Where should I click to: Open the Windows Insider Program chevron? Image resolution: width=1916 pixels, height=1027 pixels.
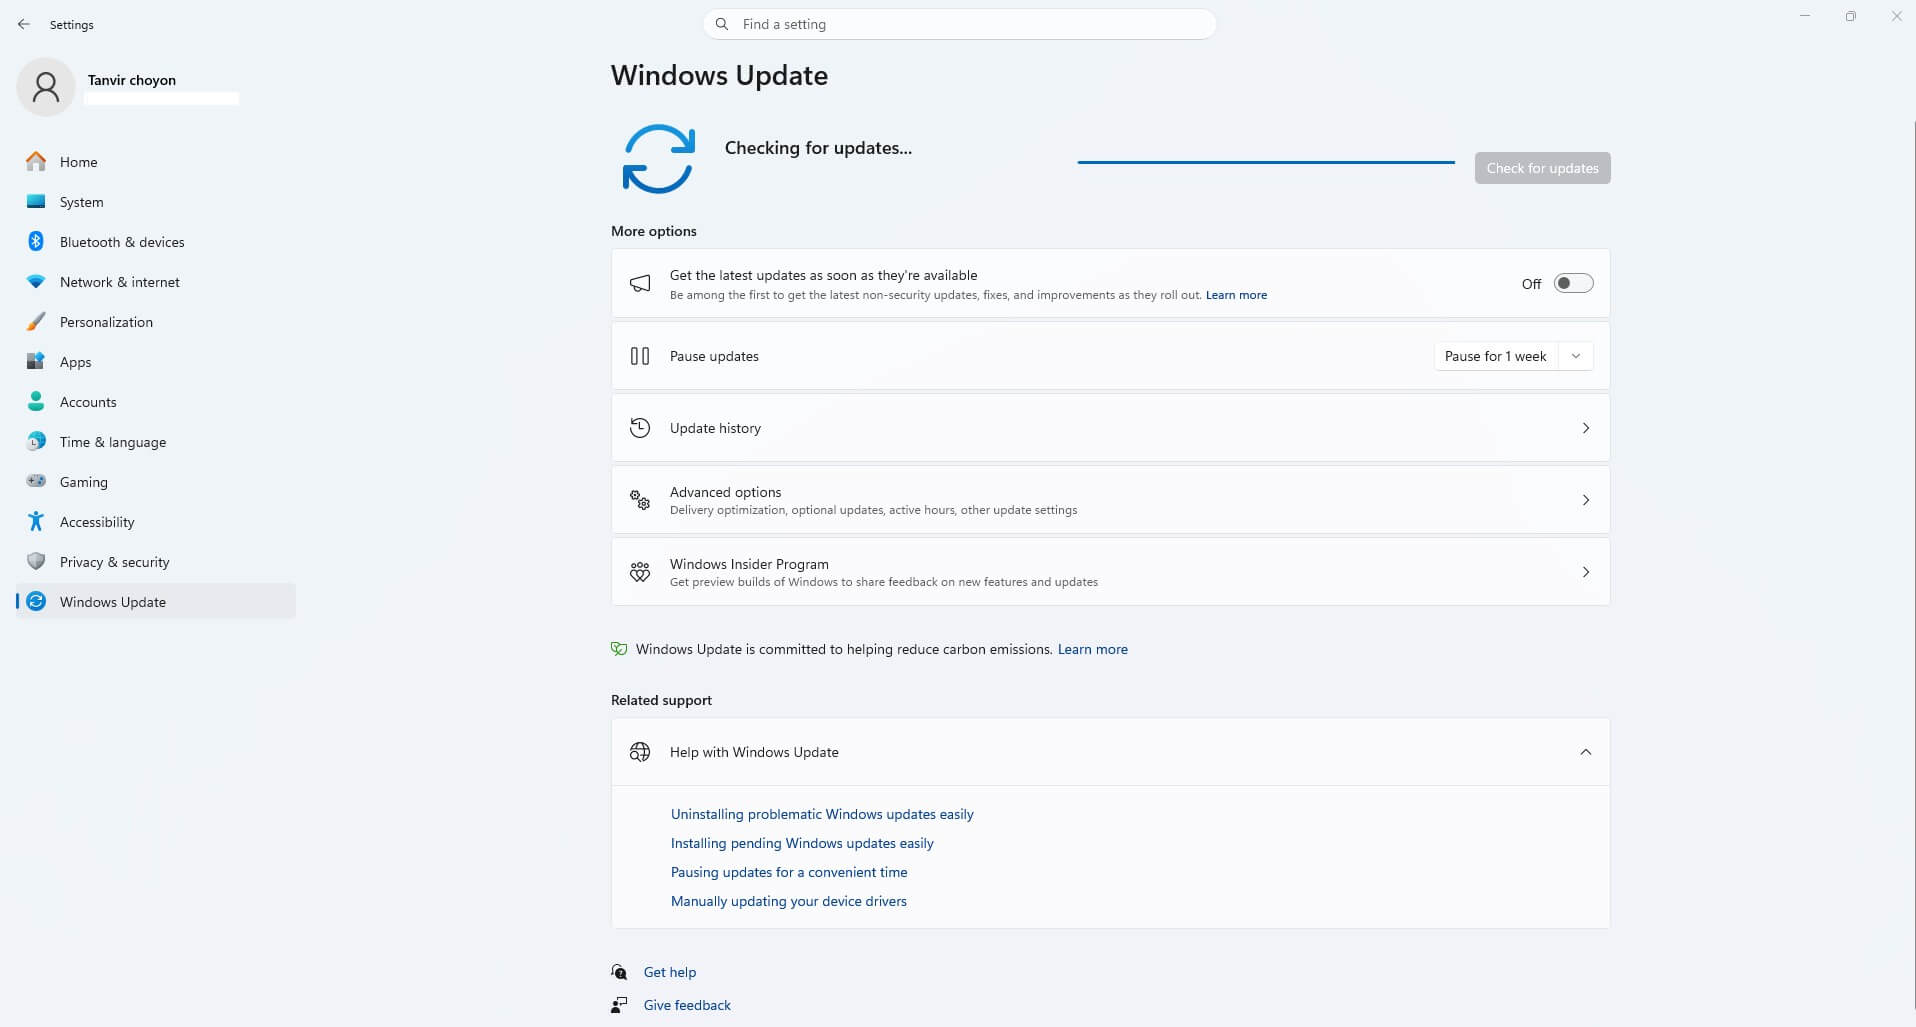(1586, 572)
